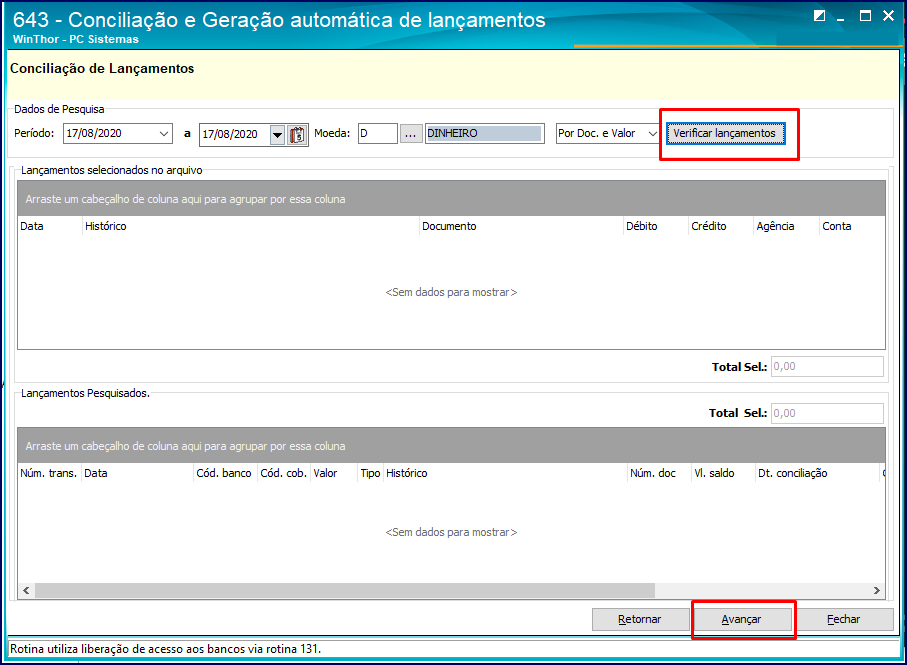Sort by Cód. cob. column header
This screenshot has width=907, height=665.
click(283, 473)
